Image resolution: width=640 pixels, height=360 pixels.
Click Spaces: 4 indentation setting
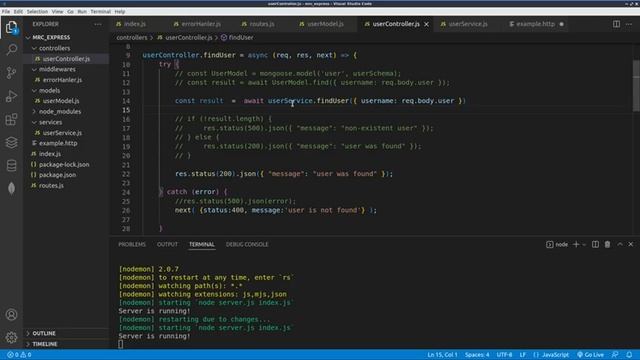[x=477, y=355]
